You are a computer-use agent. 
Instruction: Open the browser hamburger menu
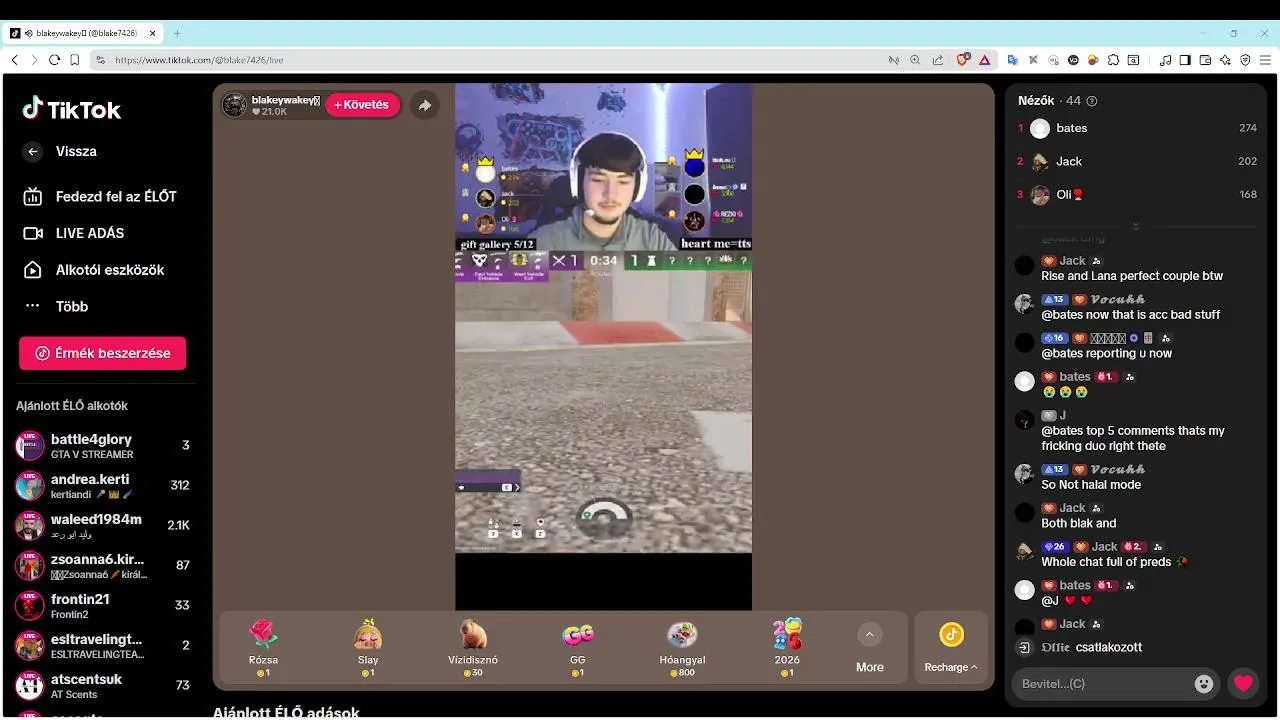pos(1265,60)
